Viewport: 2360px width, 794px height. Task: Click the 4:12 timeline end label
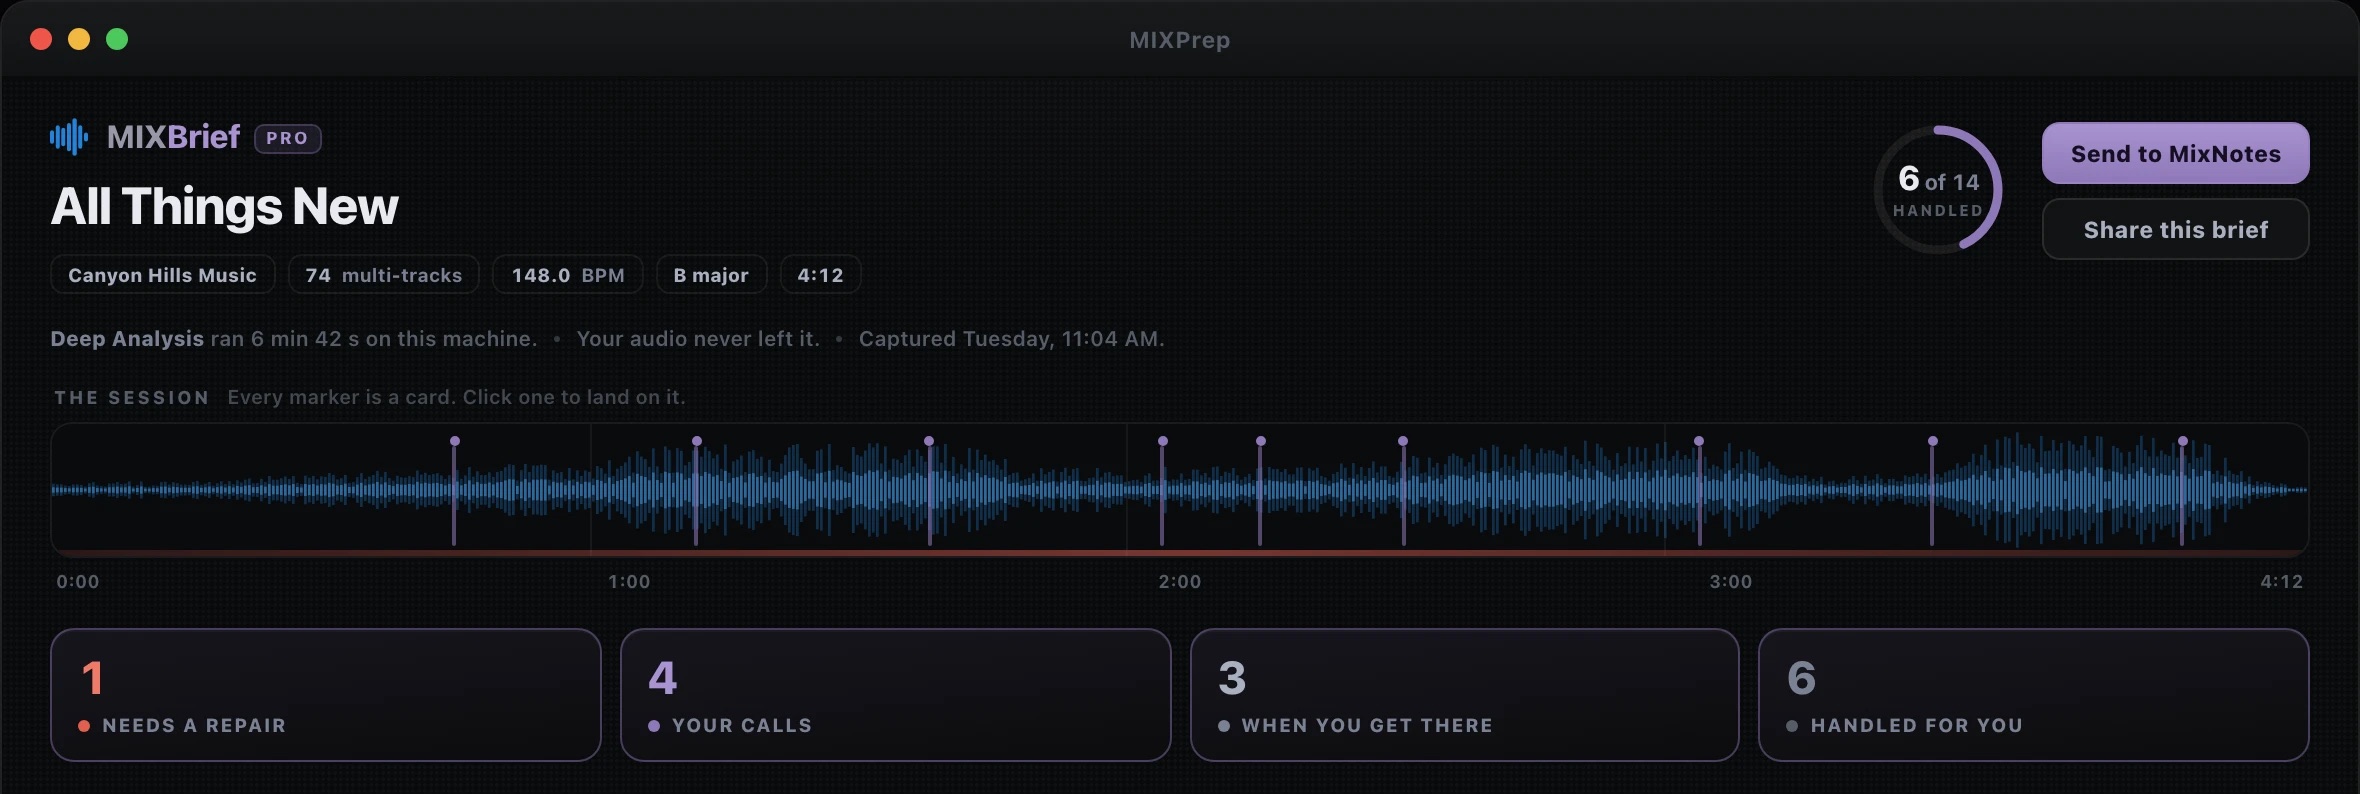(2281, 581)
